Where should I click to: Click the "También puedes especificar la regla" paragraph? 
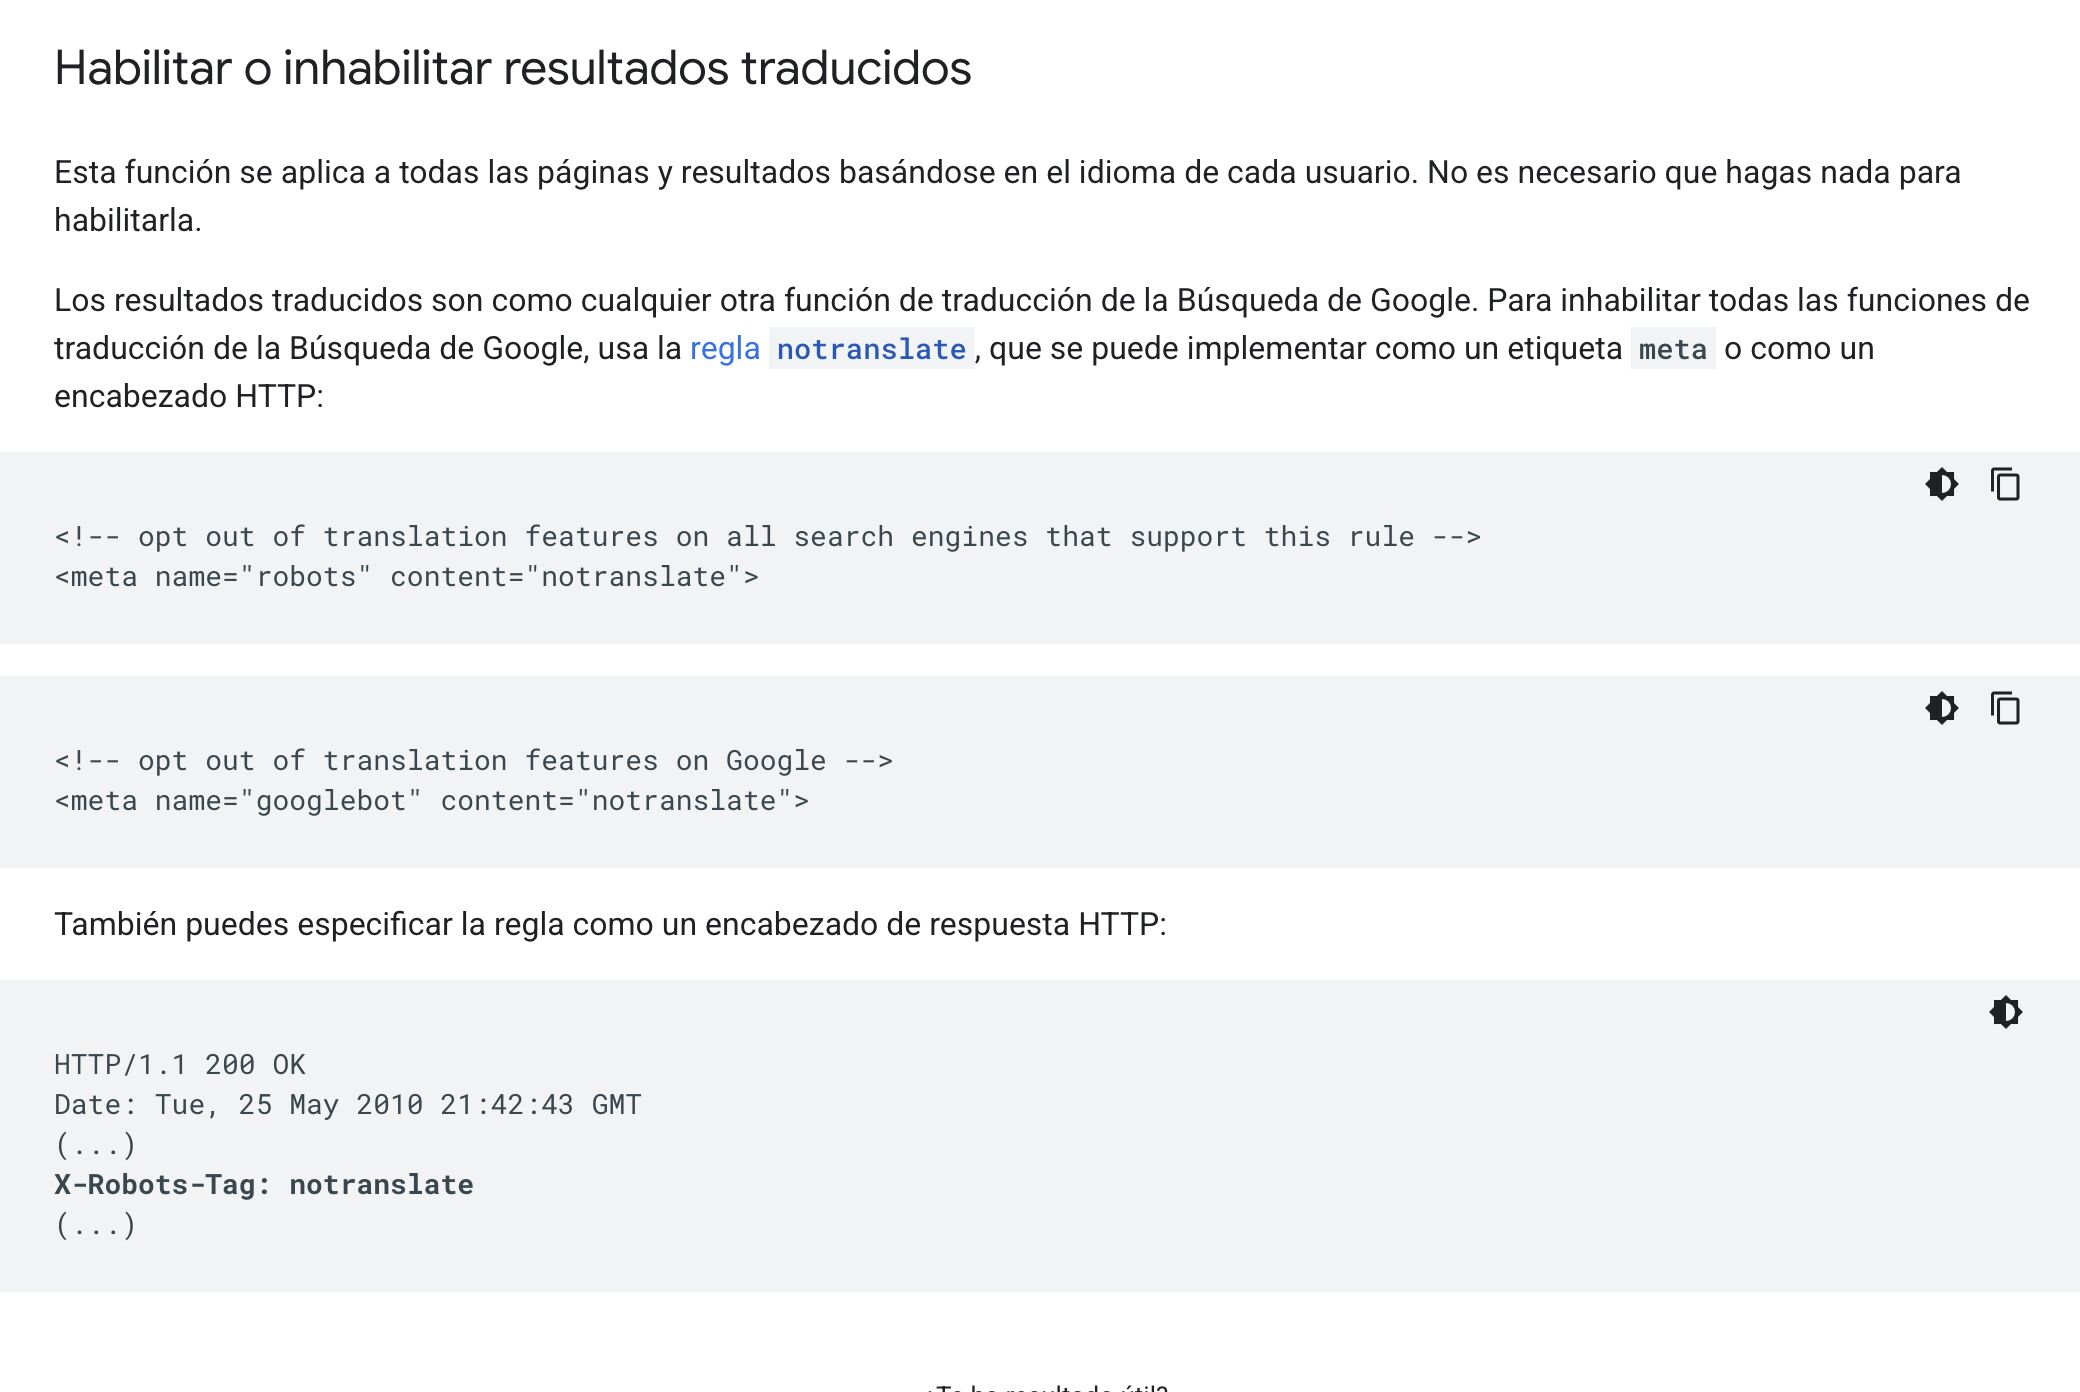coord(610,924)
